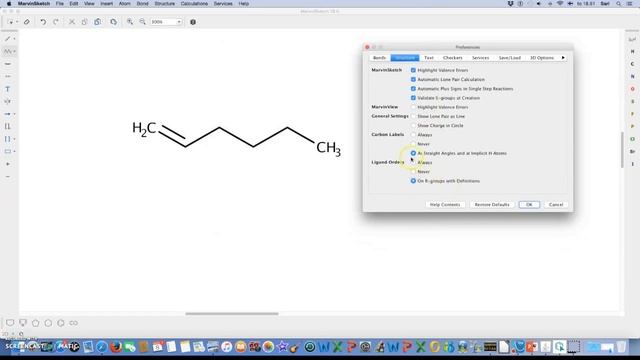This screenshot has width=640, height=360.
Task: Toggle Automatic Plus Signs in Single Step Reactions
Action: (x=413, y=89)
